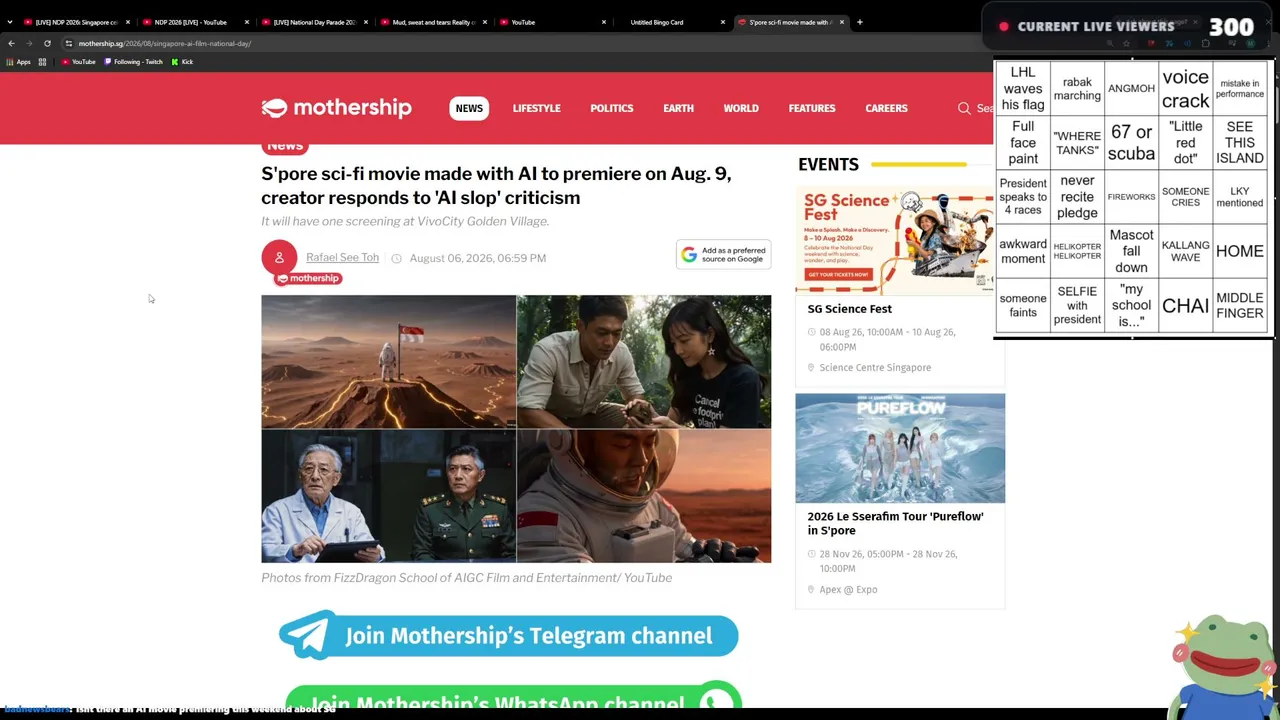Mark the 'ANGMOH' bingo square
The height and width of the screenshot is (720, 1280).
tap(1131, 88)
